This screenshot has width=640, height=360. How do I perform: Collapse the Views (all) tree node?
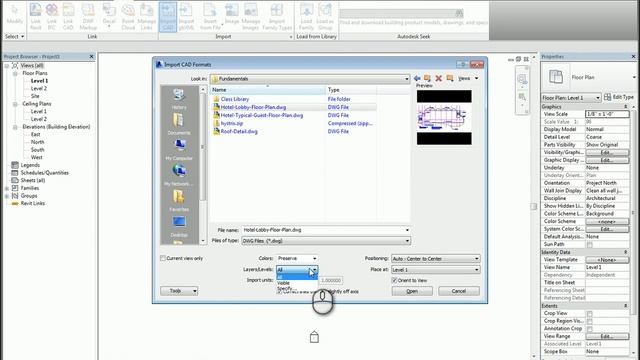click(x=7, y=66)
